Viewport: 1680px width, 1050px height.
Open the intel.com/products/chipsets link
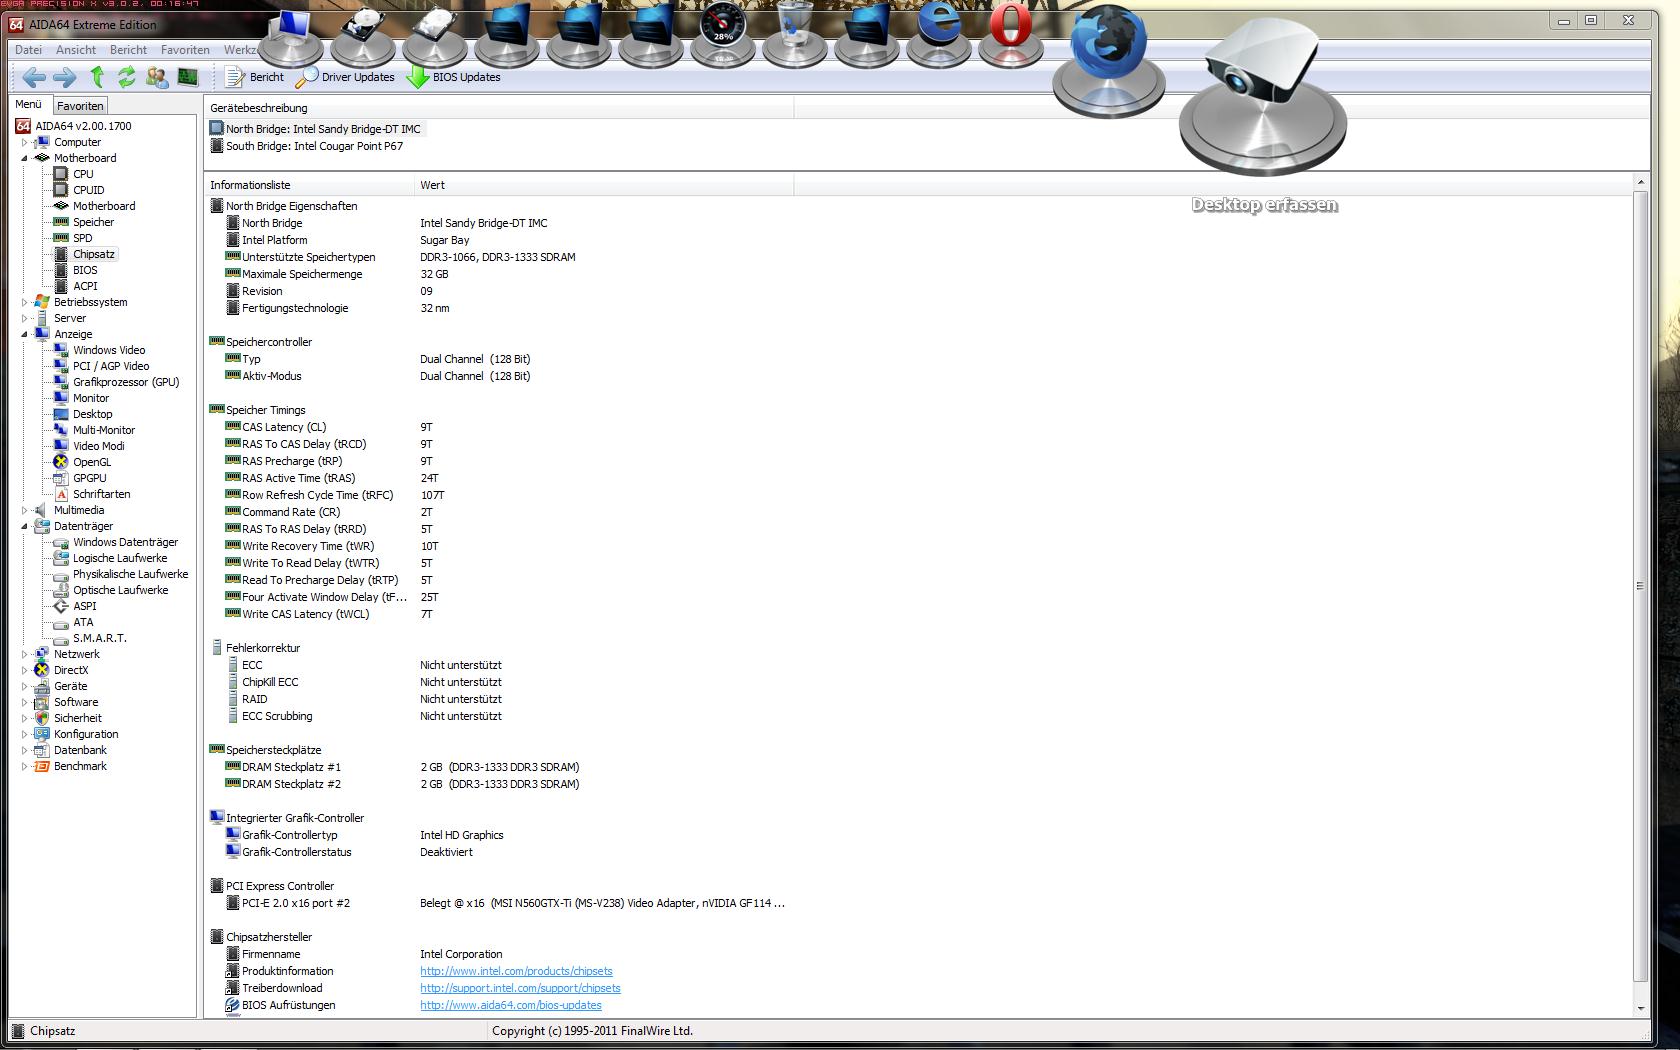coord(516,971)
